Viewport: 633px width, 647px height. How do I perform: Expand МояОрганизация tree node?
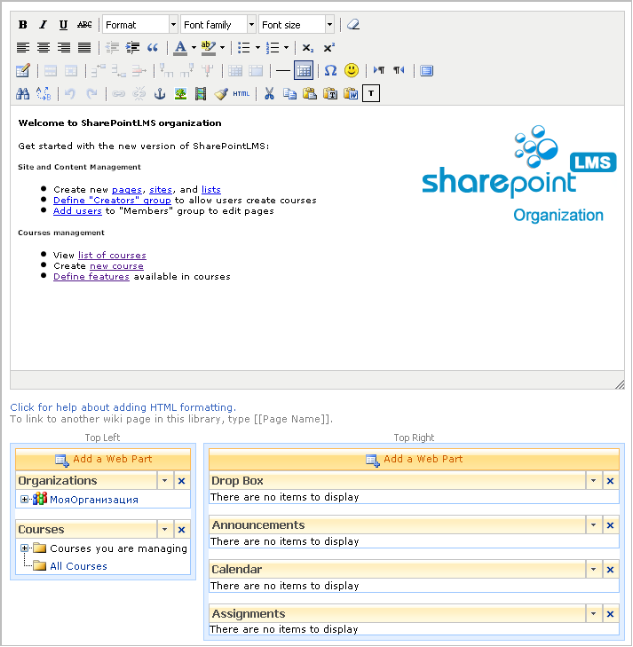24,500
